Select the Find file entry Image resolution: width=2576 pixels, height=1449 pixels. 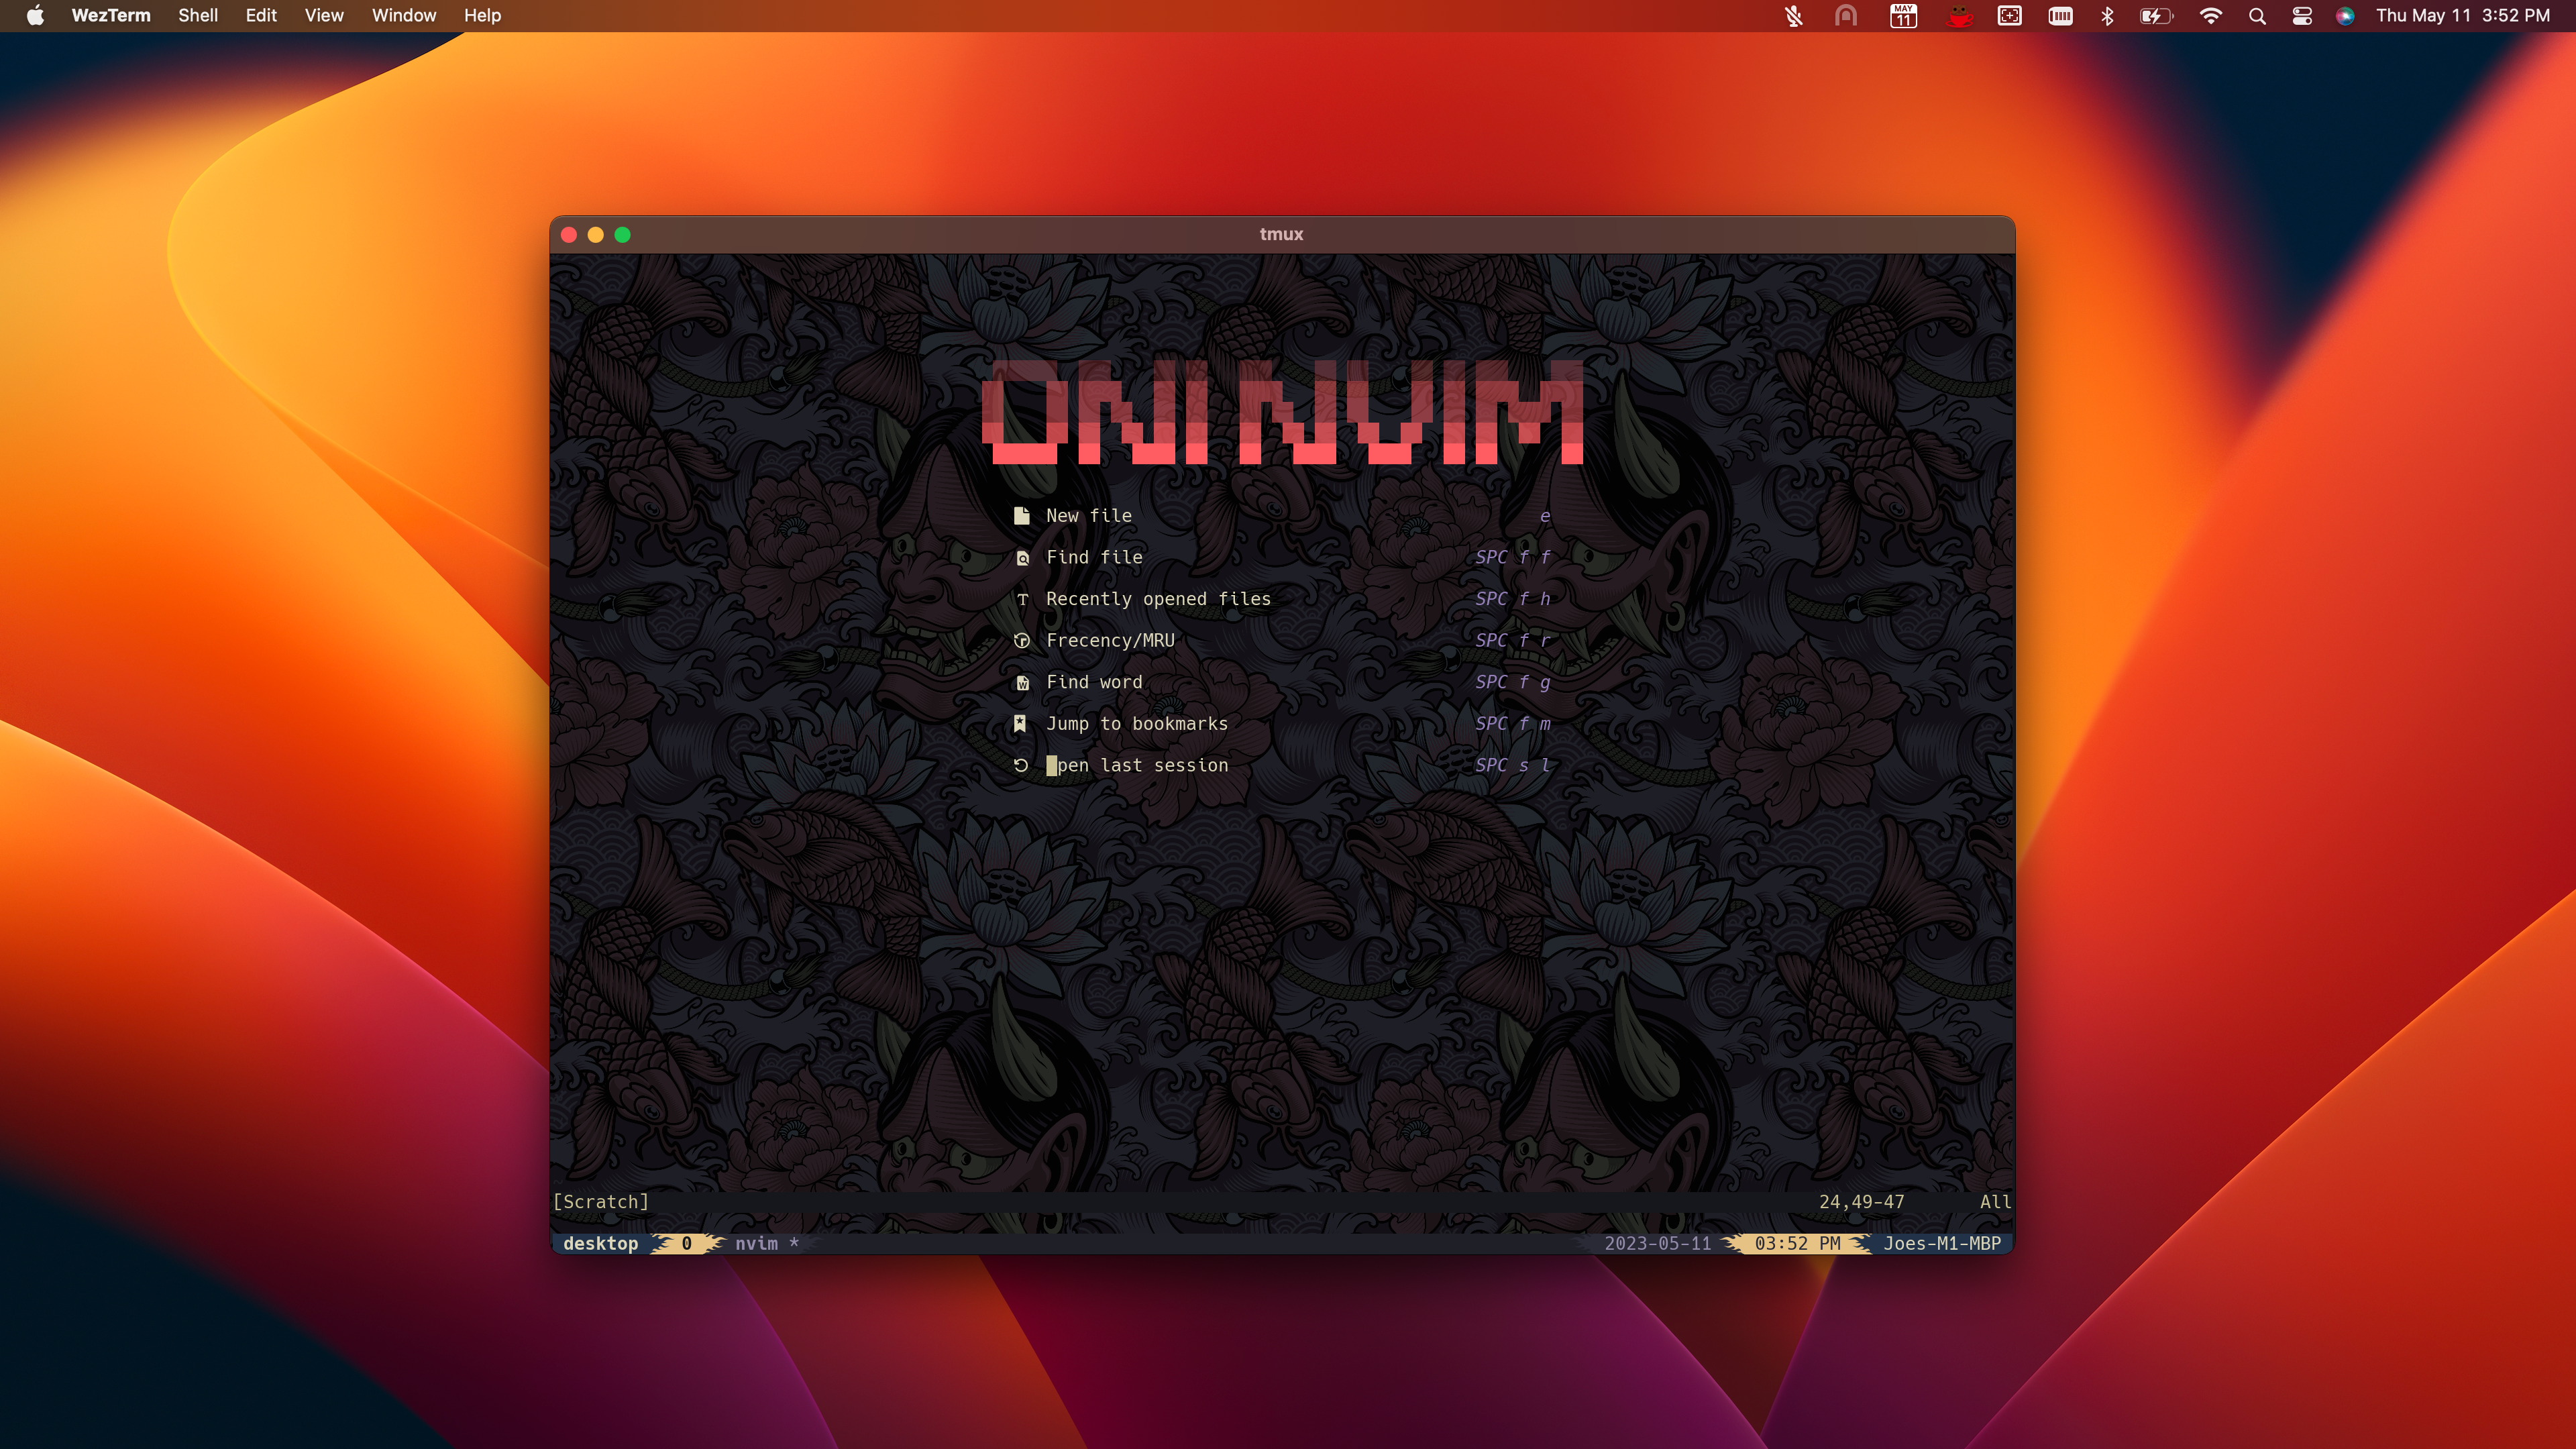1094,558
